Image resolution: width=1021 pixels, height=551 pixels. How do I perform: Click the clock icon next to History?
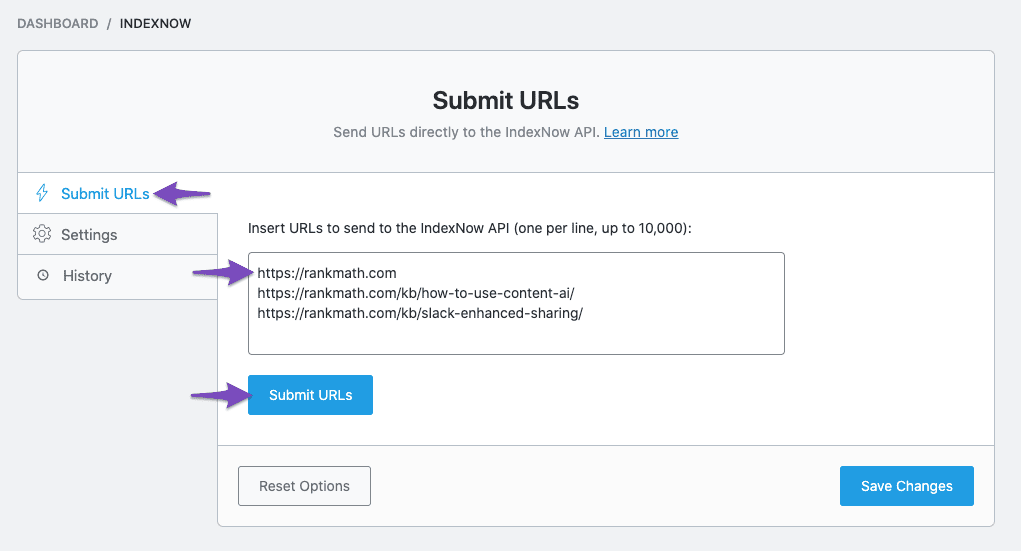(43, 275)
